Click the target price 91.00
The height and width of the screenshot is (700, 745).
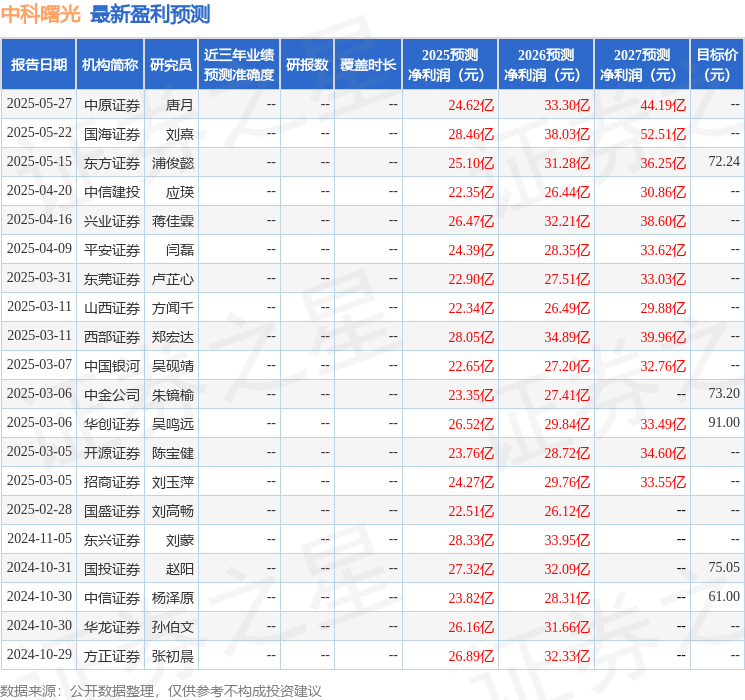click(x=724, y=422)
